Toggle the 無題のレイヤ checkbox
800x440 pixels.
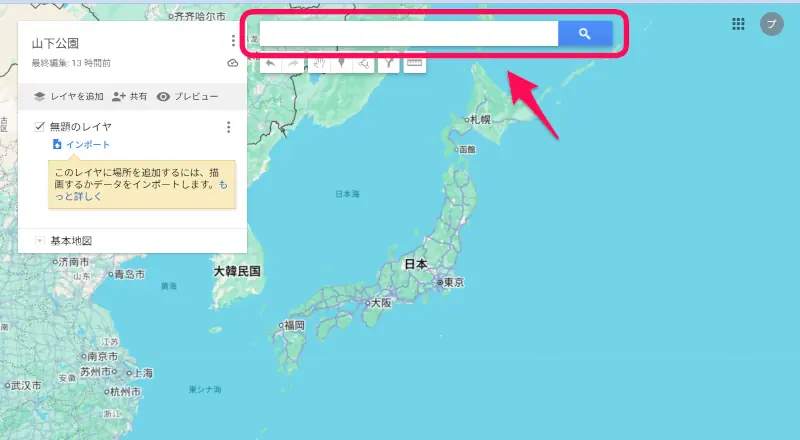(x=39, y=127)
